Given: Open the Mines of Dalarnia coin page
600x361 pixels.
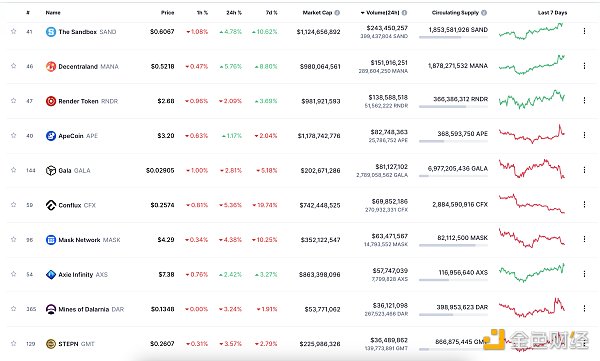Looking at the screenshot, I should tap(85, 309).
